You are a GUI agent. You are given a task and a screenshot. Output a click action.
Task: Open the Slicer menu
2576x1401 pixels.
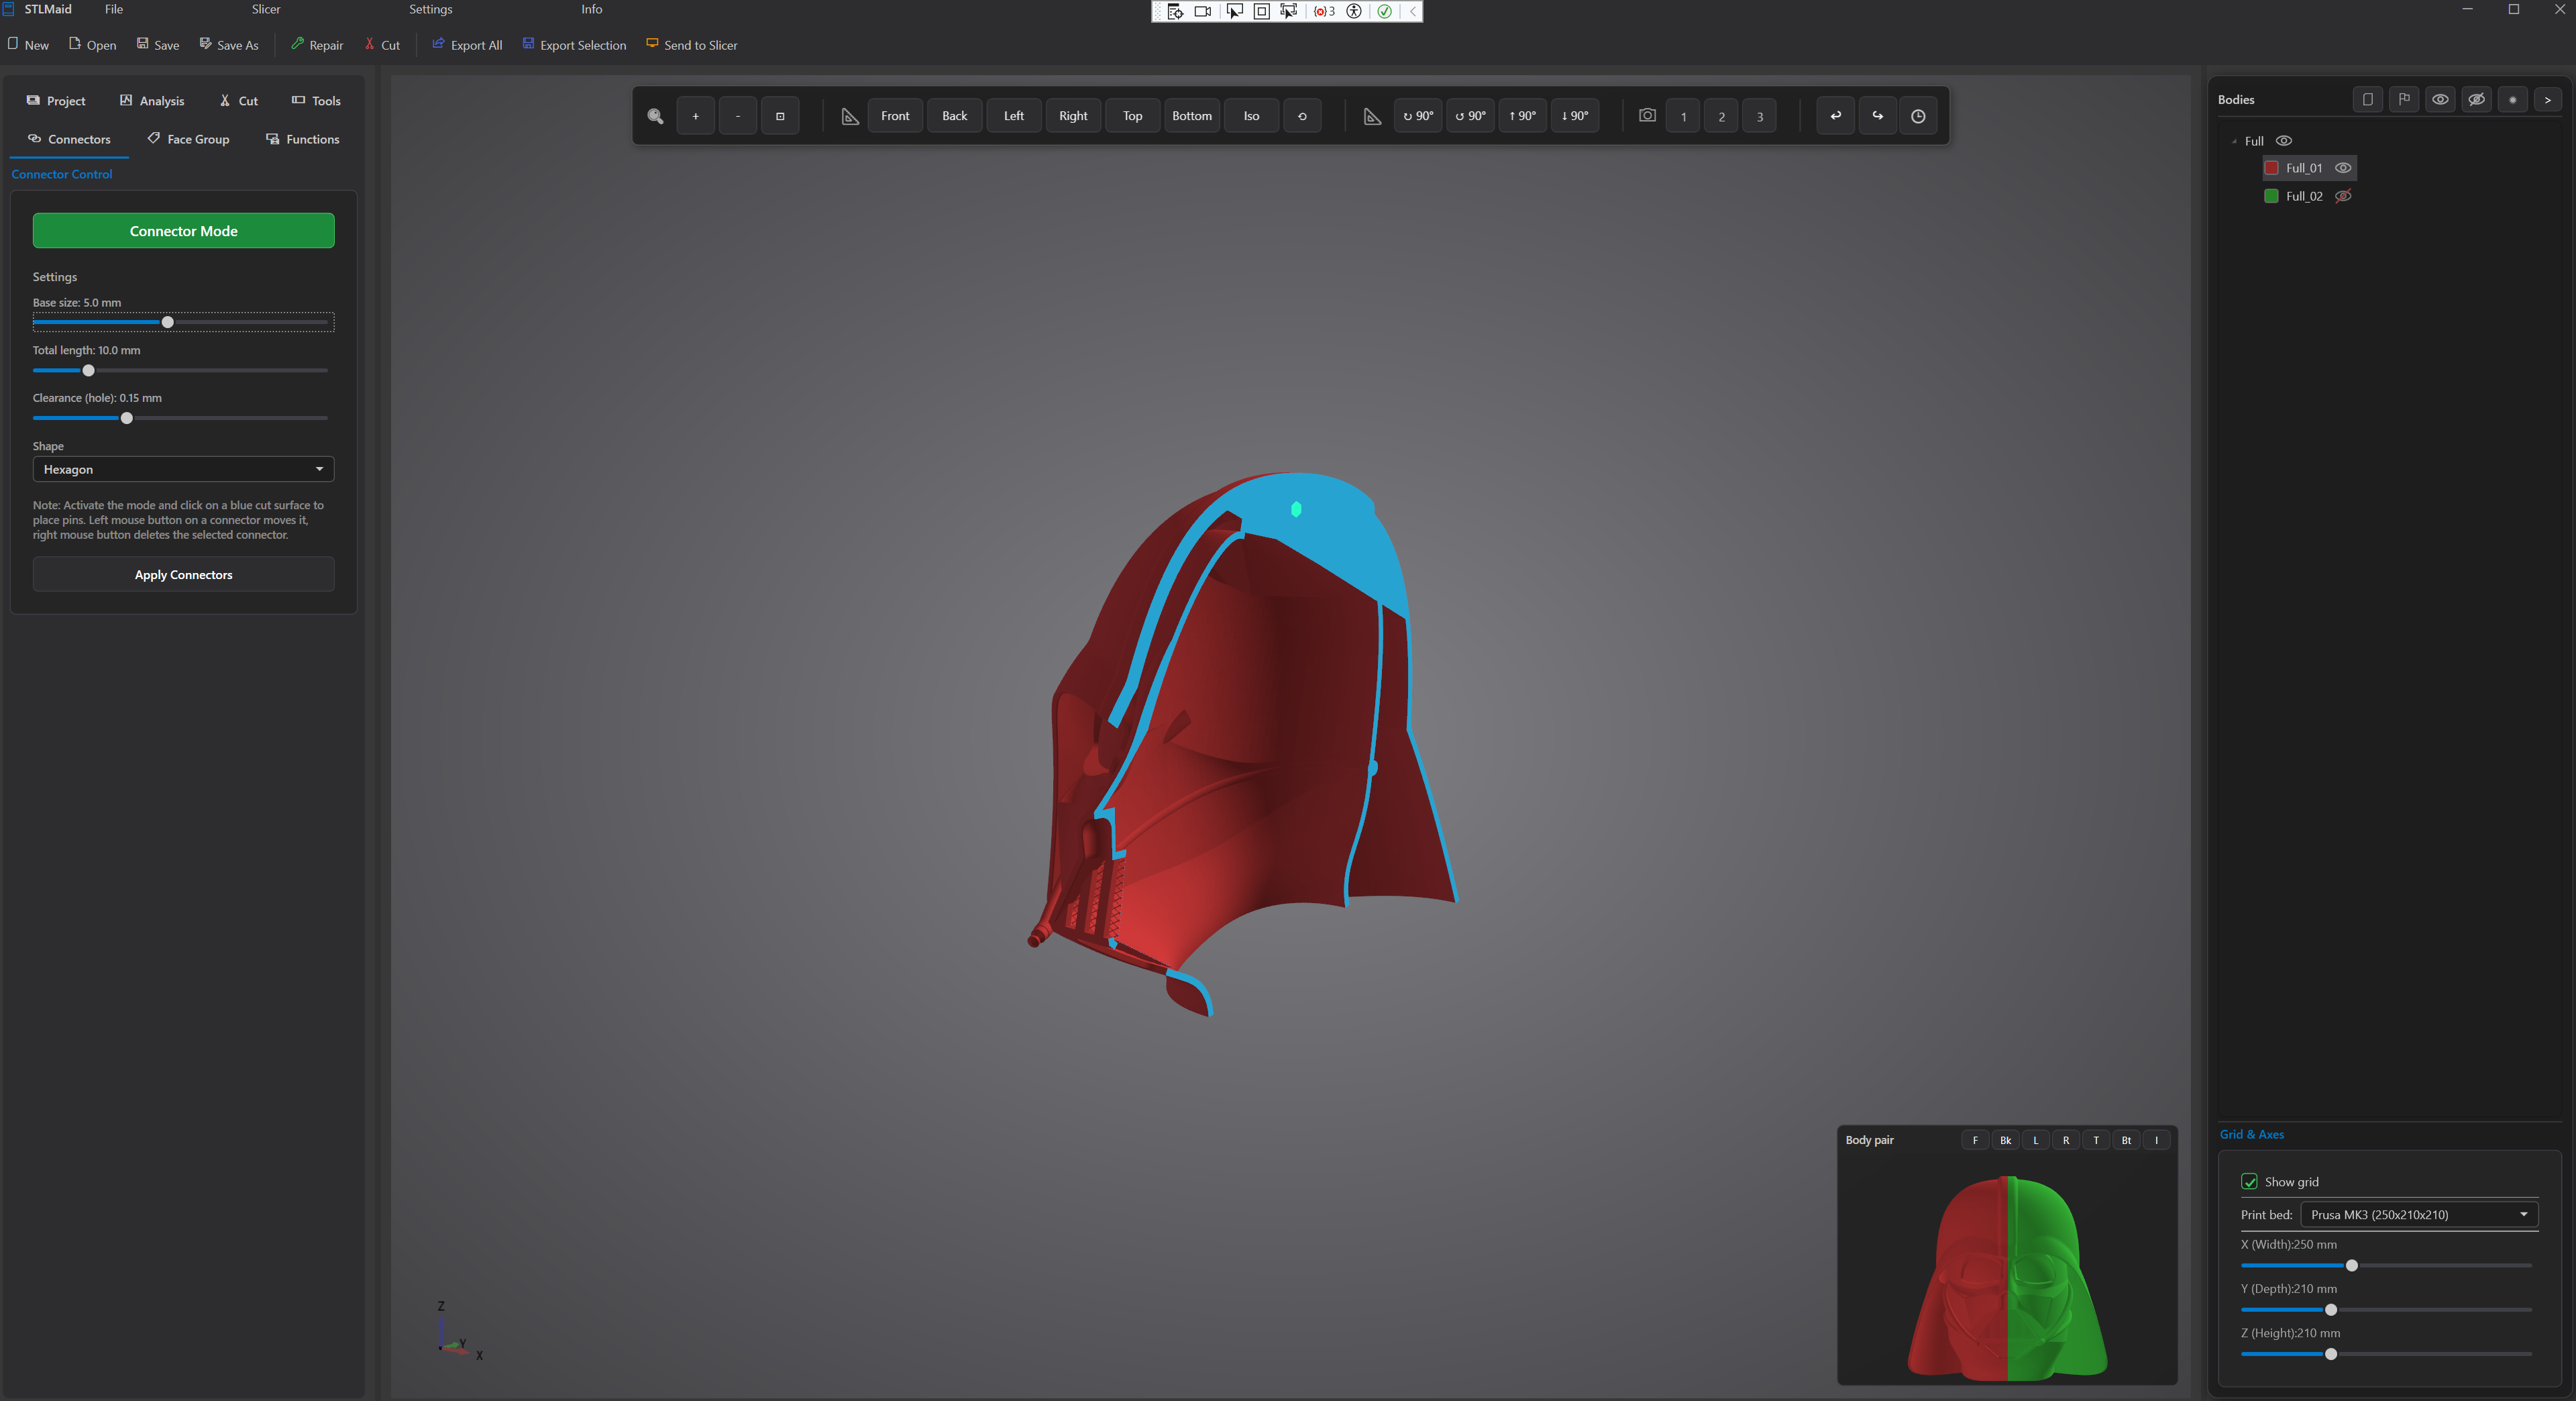point(266,9)
